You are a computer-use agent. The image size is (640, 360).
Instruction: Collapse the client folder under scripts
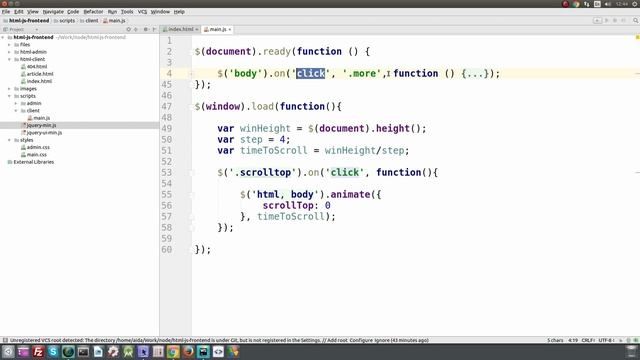coord(16,111)
